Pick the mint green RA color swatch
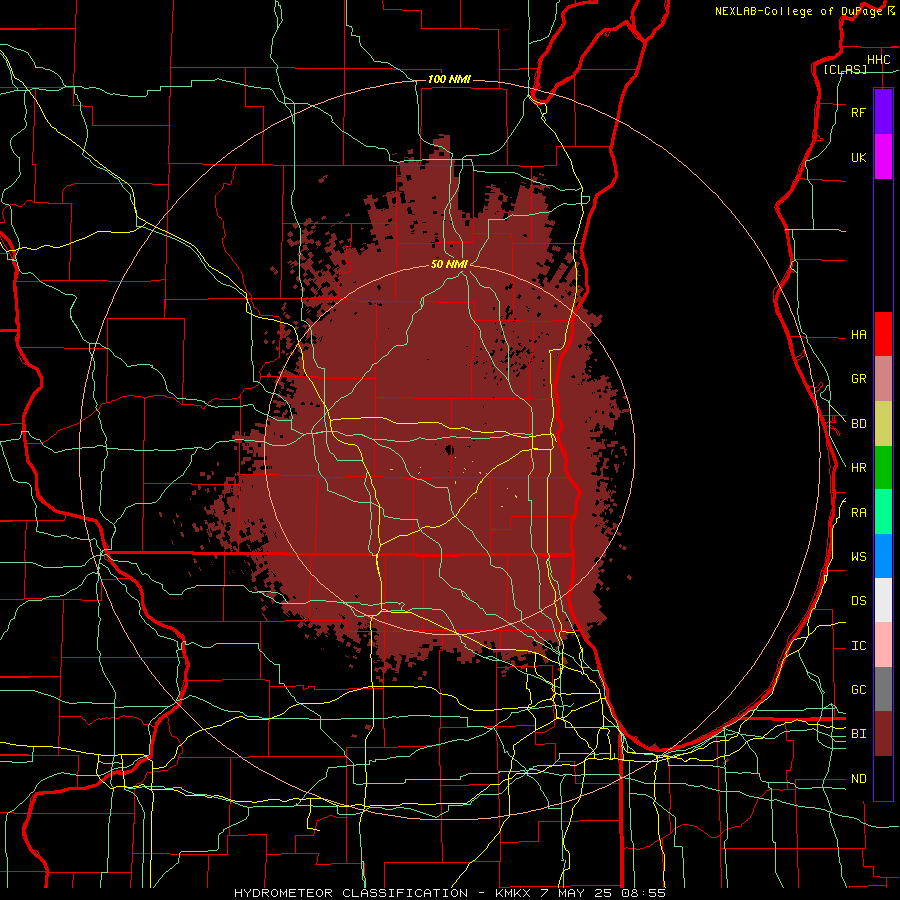This screenshot has width=900, height=900. pyautogui.click(x=883, y=512)
